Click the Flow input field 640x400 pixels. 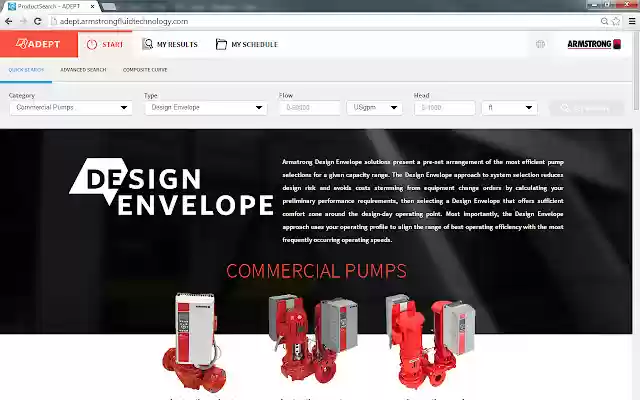310,108
